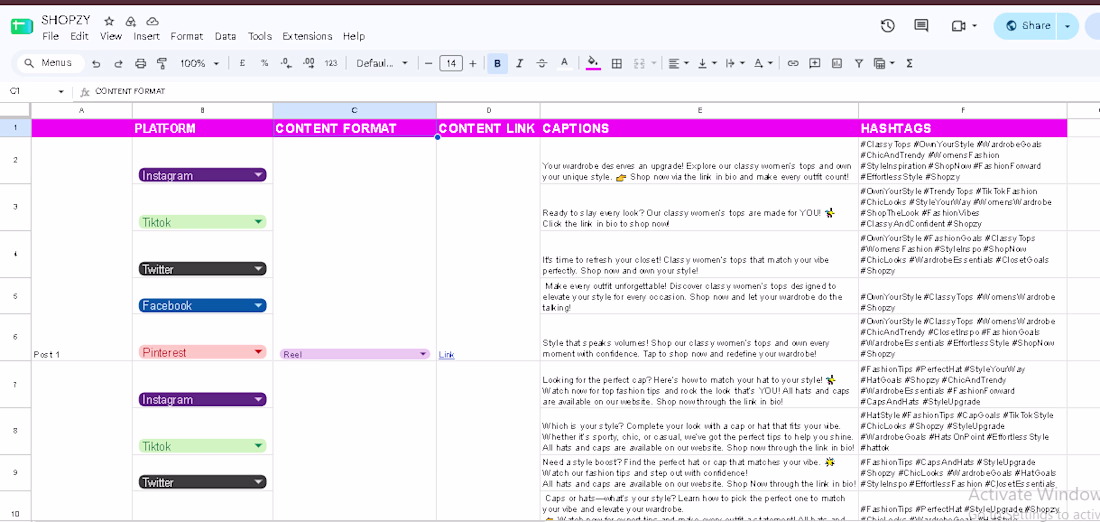Click the Share button
Screen dimensions: 1100x522
coord(1026,26)
